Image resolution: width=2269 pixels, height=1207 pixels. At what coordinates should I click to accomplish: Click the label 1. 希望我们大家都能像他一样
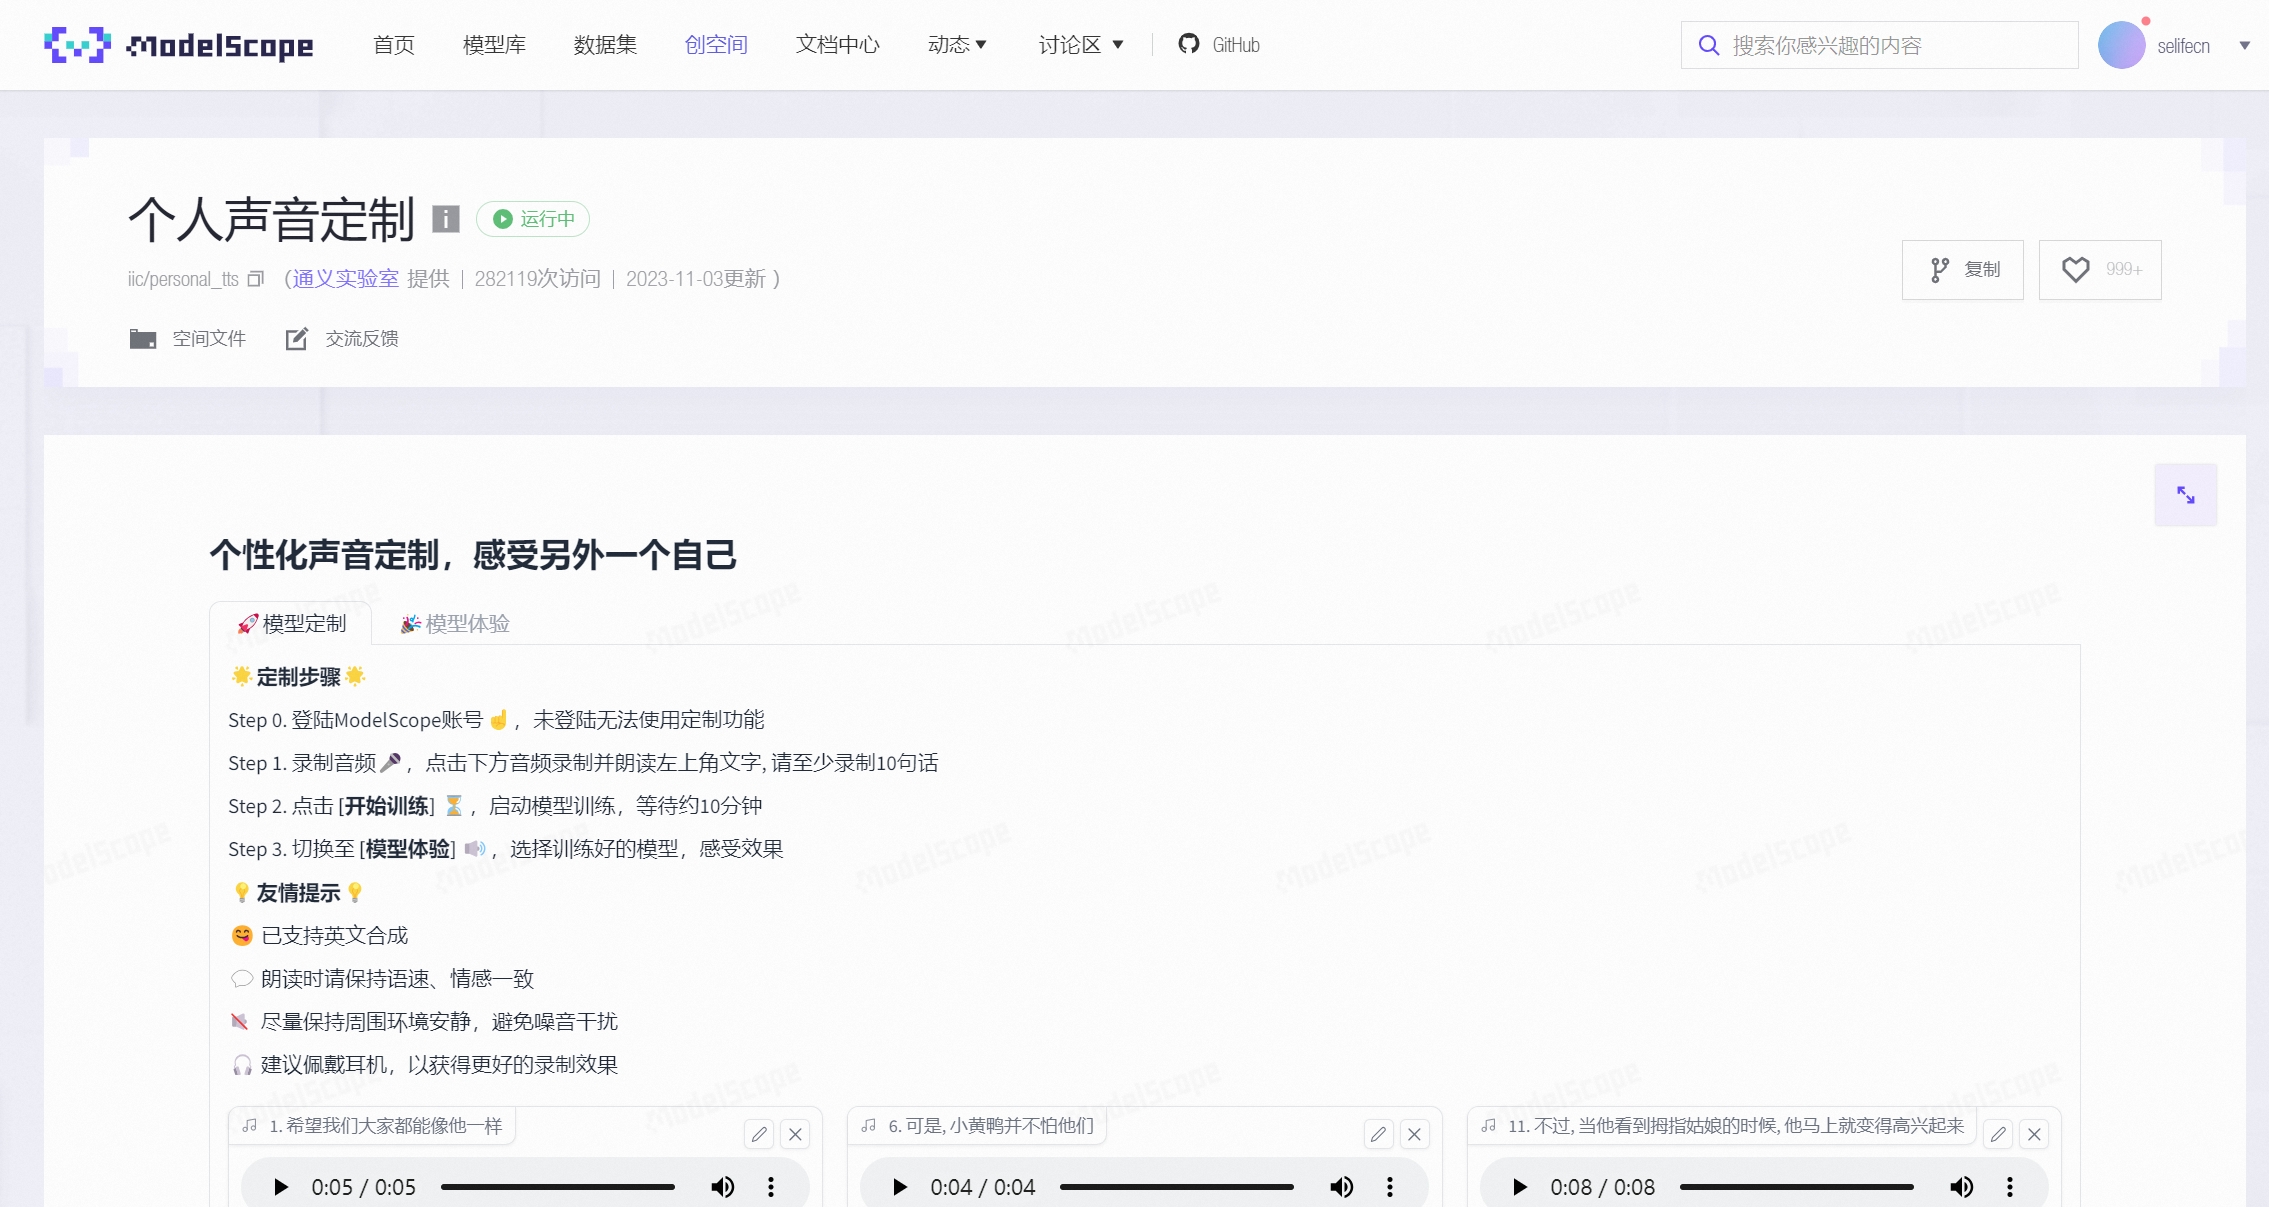point(386,1126)
